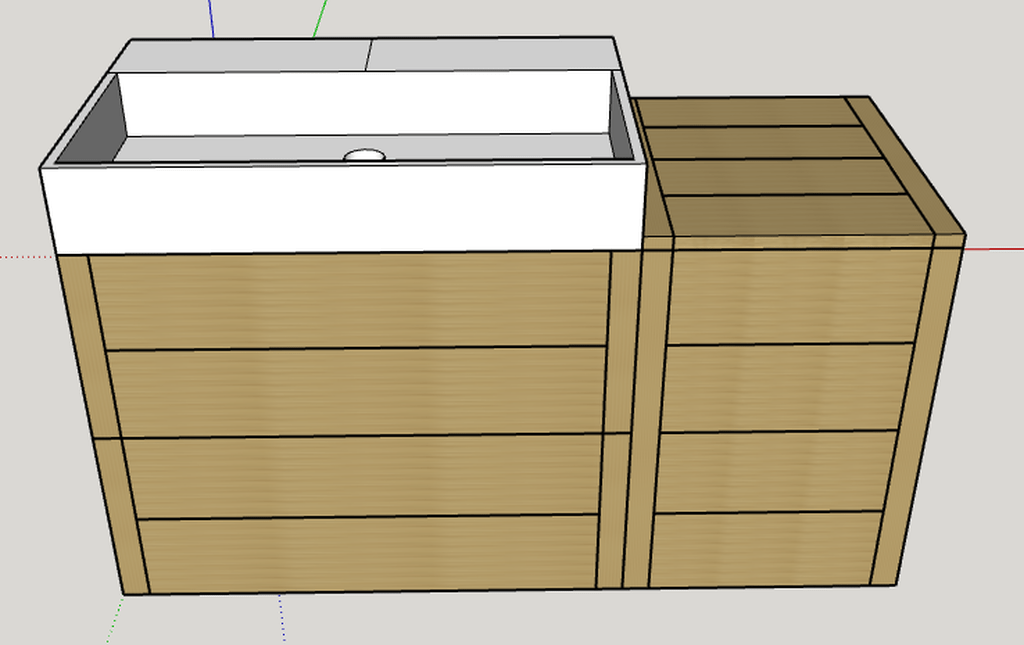Select the gray left inner wall of the sink

[x=91, y=119]
